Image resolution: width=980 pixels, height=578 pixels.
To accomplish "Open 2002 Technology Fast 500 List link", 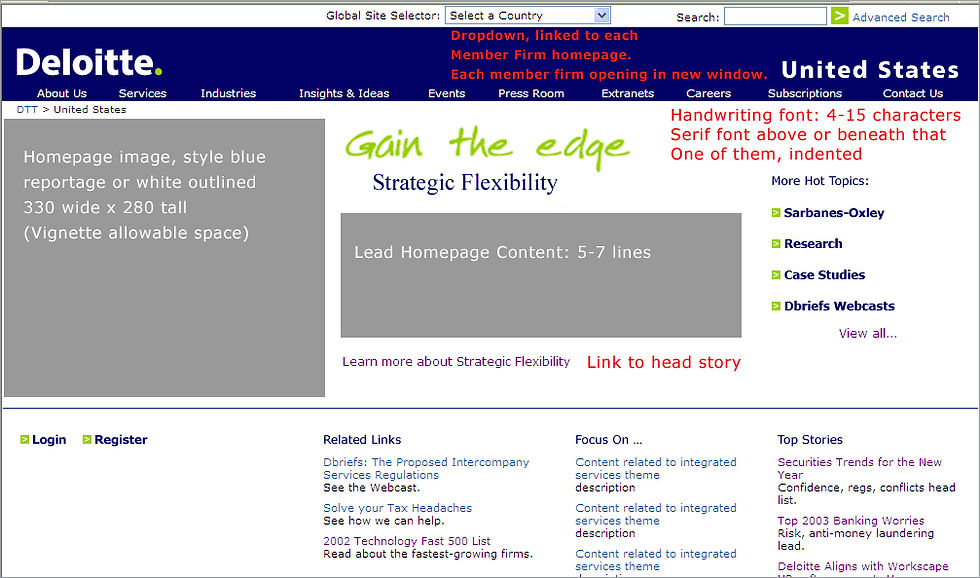I will point(407,541).
